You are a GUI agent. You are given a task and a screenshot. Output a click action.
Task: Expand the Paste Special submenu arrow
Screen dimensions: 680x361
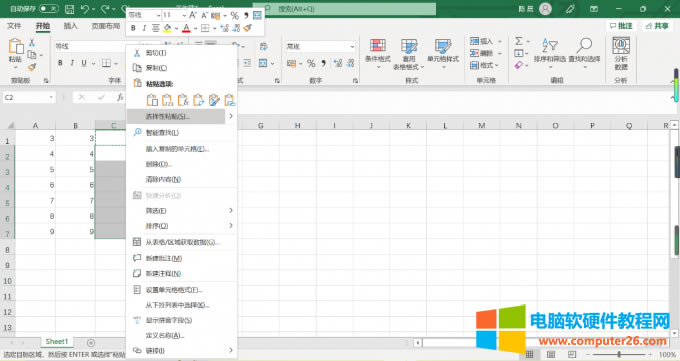tap(231, 116)
